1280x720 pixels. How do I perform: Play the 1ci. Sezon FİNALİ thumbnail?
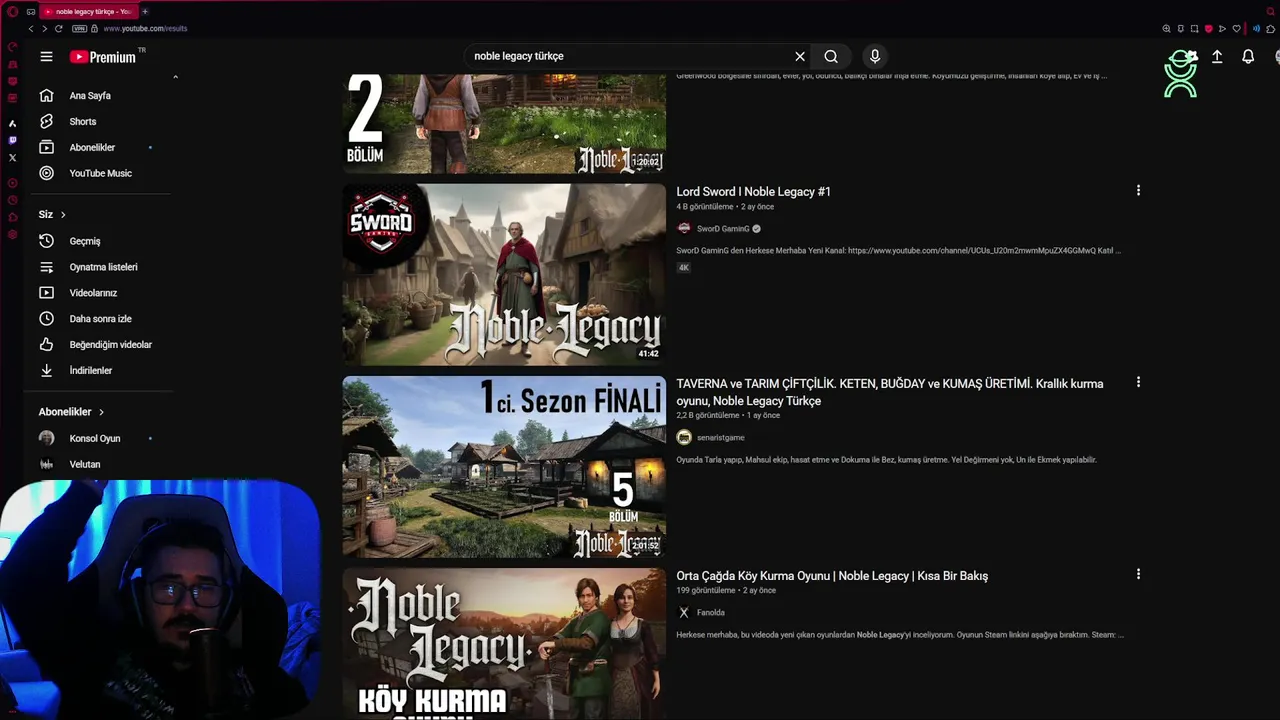pos(504,467)
